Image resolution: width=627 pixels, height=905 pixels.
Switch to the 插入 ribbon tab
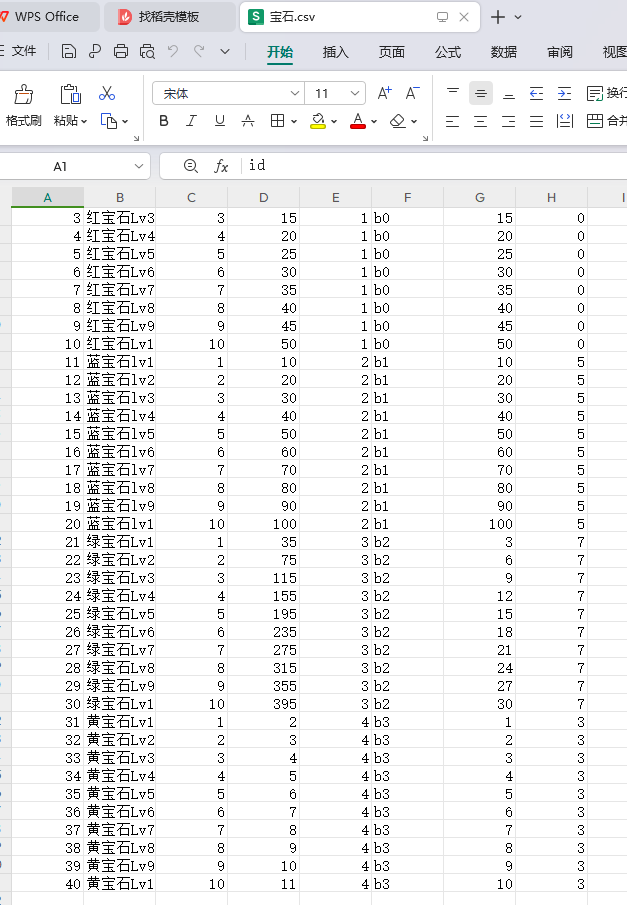[x=336, y=52]
